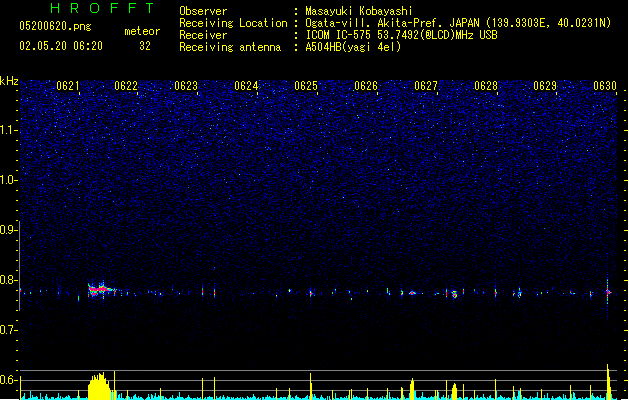Screen dimensions: 629x400
Task: Click the 0.9 kHz axis label
Action: 8,230
